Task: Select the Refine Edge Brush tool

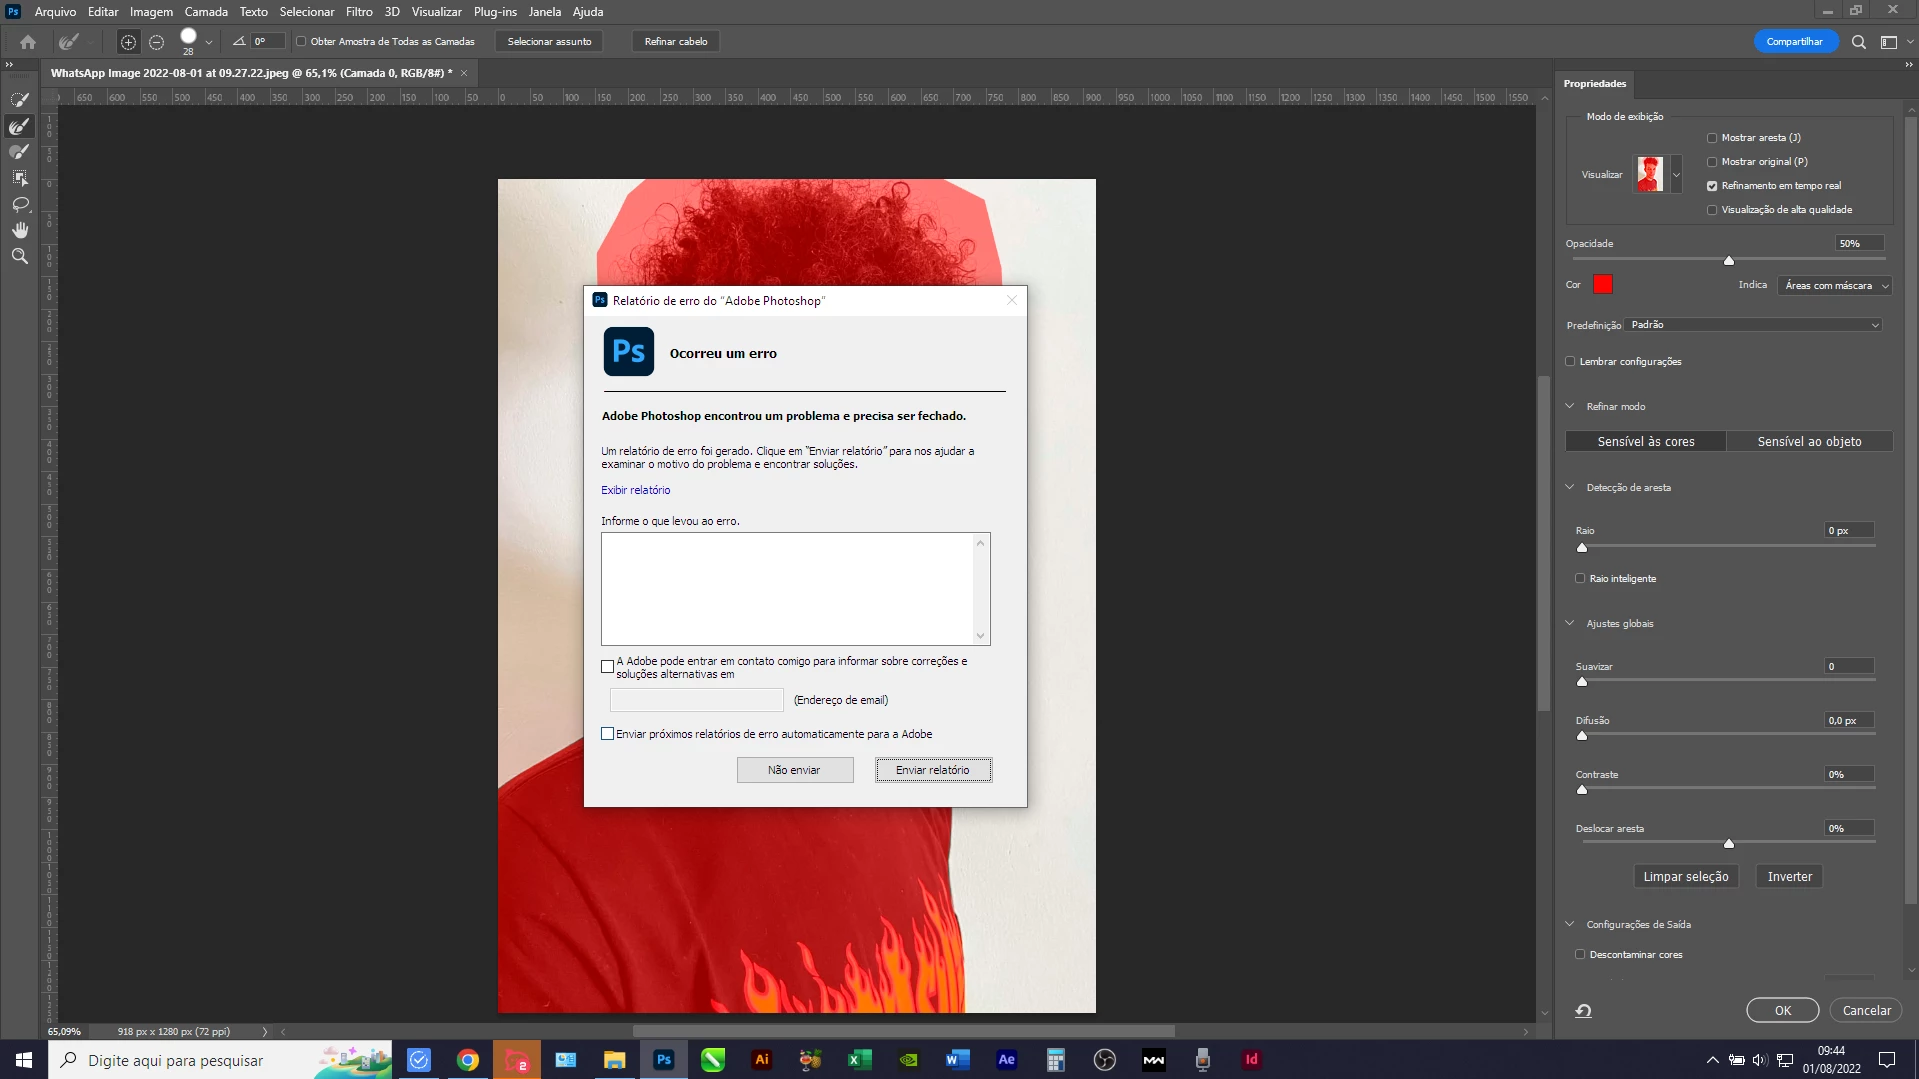Action: point(19,126)
